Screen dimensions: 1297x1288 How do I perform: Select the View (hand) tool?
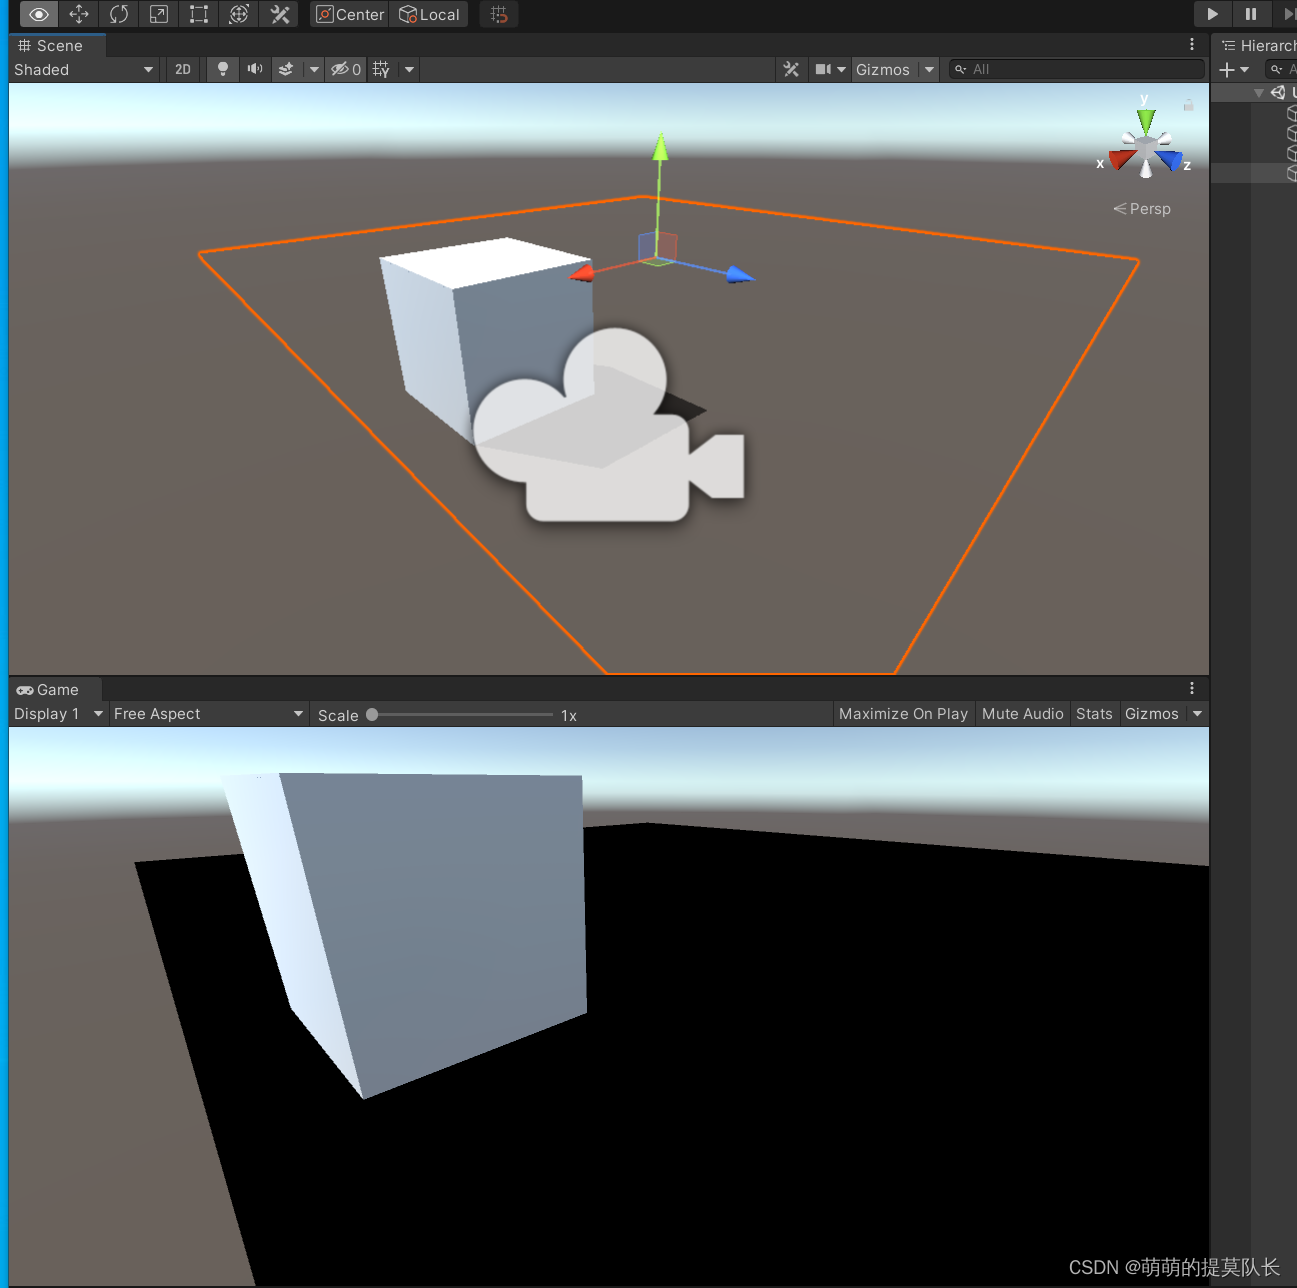tap(38, 14)
